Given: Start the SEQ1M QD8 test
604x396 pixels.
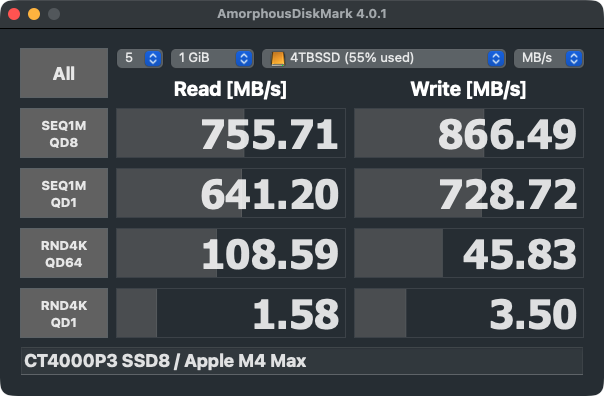Looking at the screenshot, I should pos(64,133).
